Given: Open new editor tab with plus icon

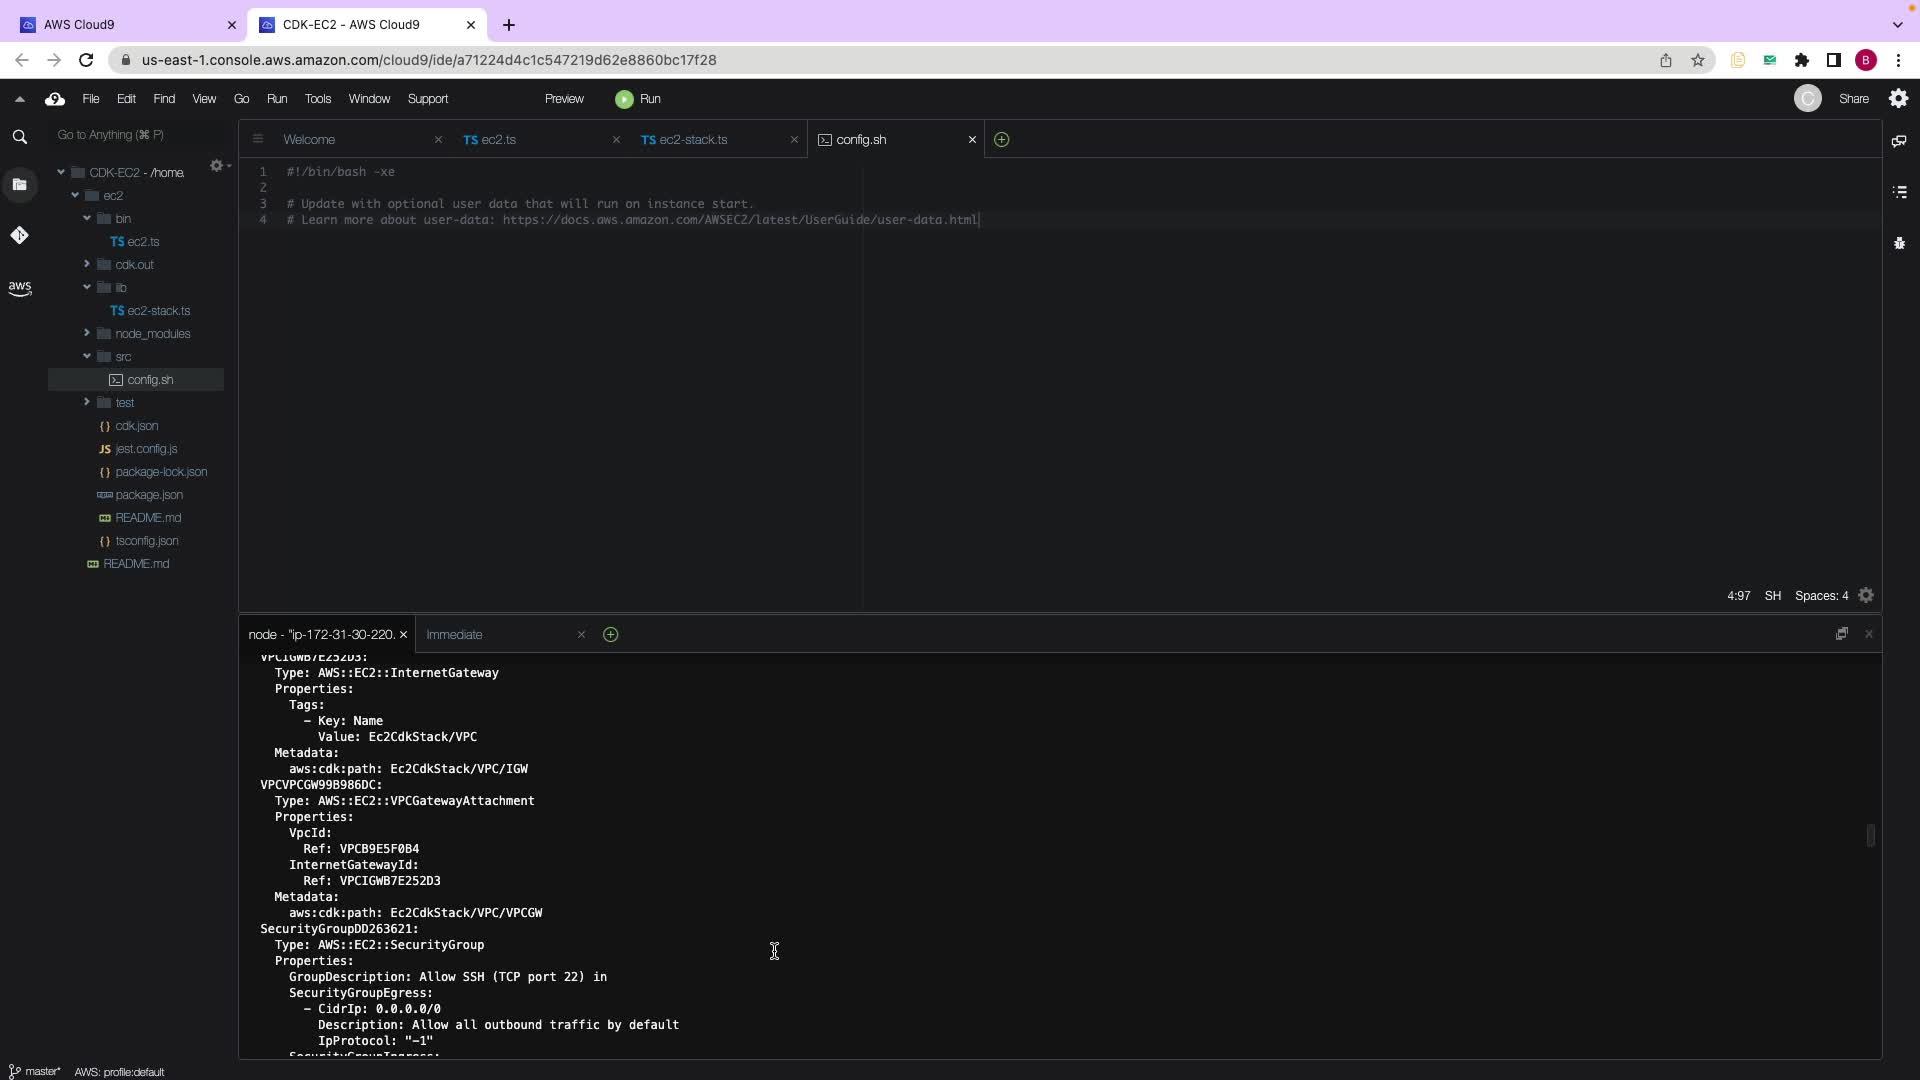Looking at the screenshot, I should 1001,140.
